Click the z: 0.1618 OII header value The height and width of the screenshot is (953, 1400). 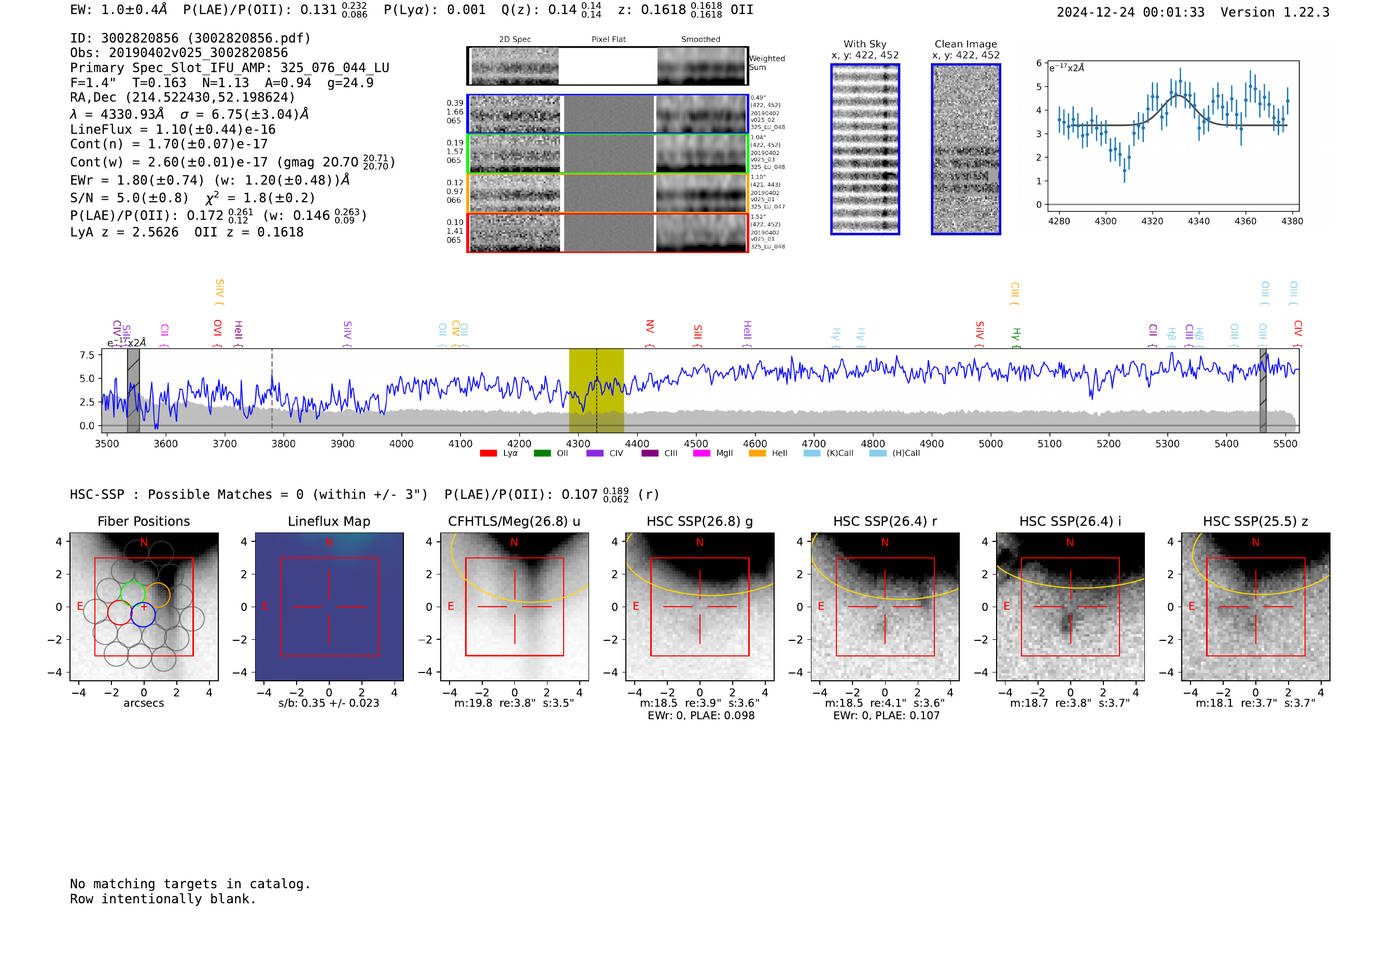pyautogui.click(x=686, y=10)
